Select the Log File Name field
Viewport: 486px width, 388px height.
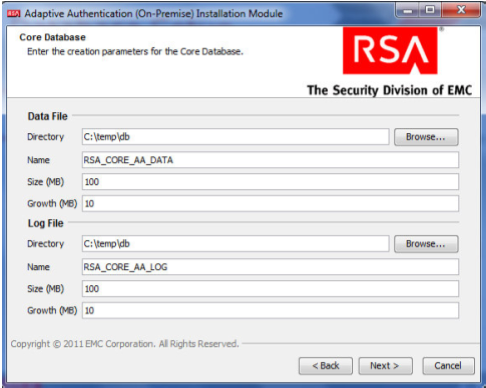coord(270,267)
